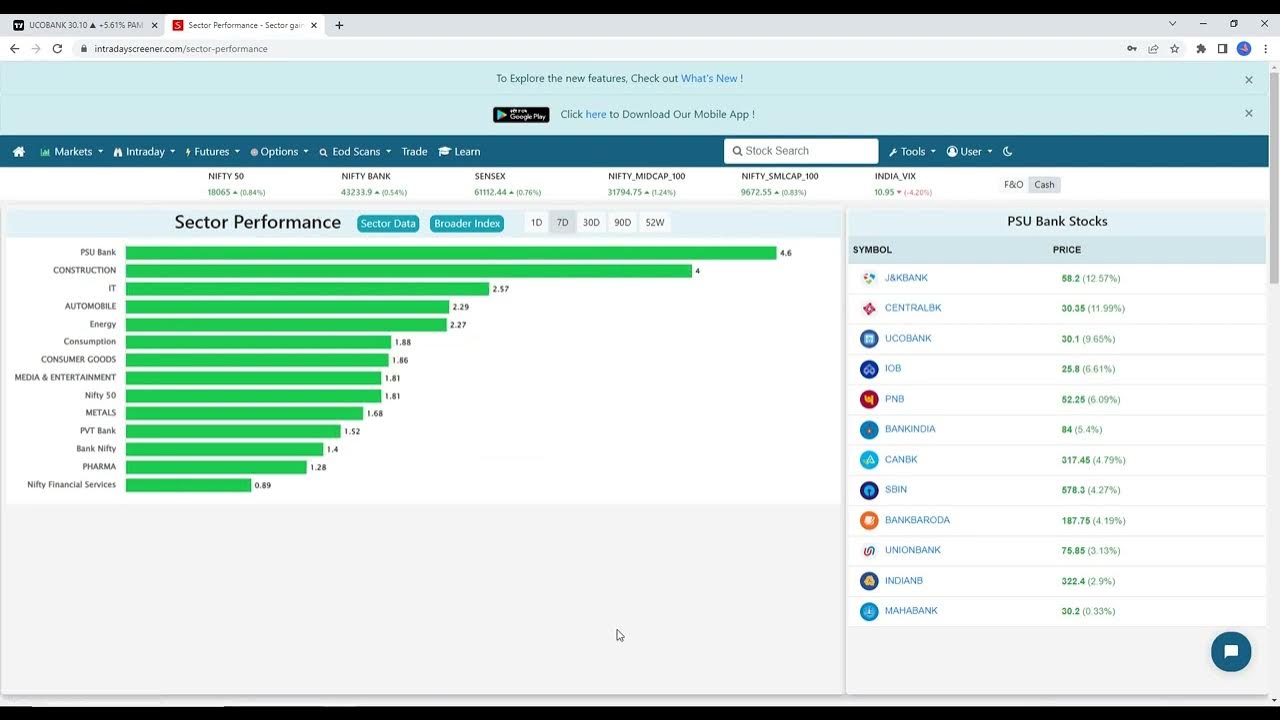Open the Eod Scans dropdown
The height and width of the screenshot is (720, 1280).
[355, 152]
